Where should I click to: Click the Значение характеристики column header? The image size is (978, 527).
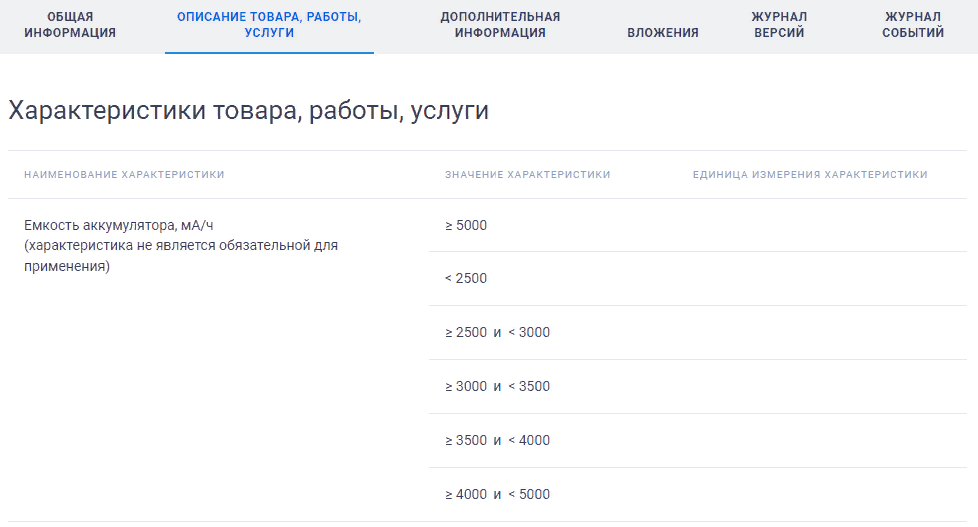click(x=527, y=175)
